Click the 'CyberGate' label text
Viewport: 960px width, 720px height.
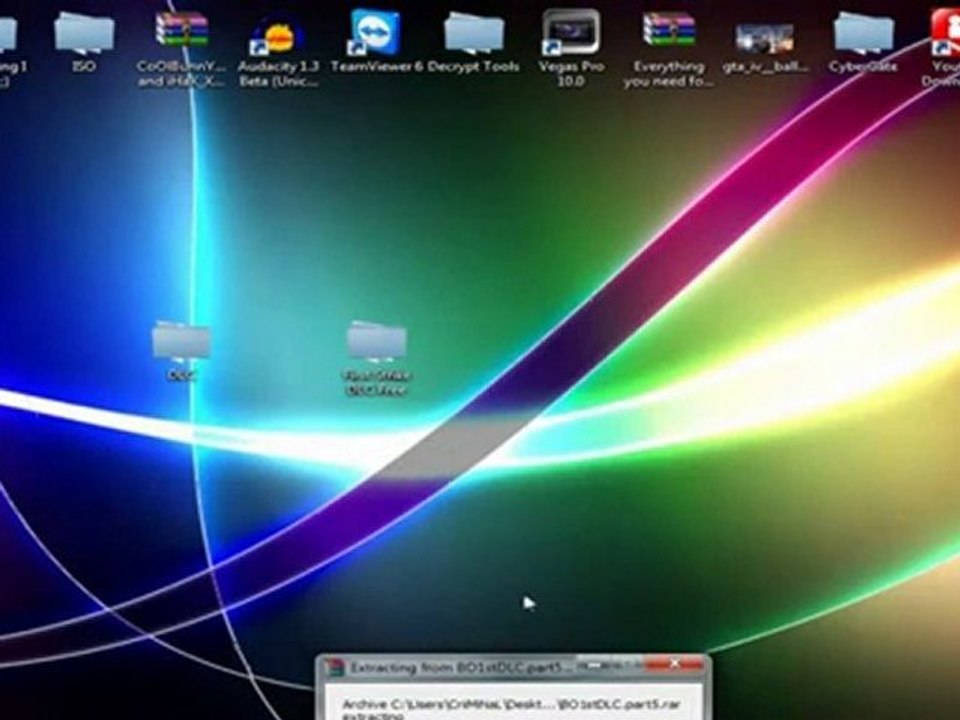(863, 66)
